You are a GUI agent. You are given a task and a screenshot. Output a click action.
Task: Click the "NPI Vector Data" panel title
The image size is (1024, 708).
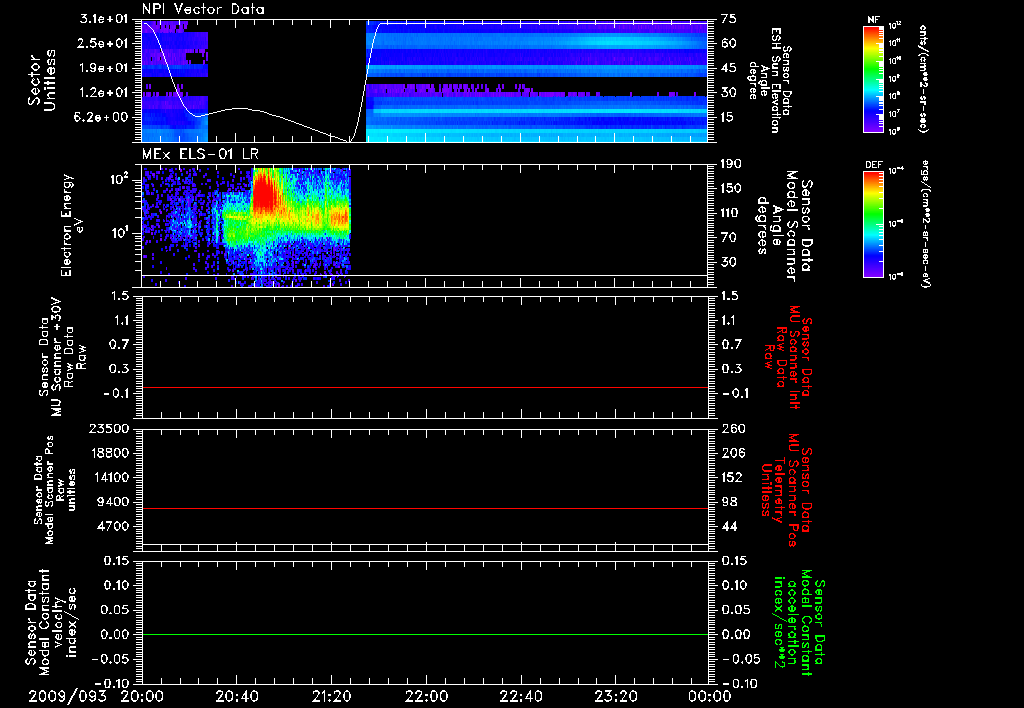point(203,9)
